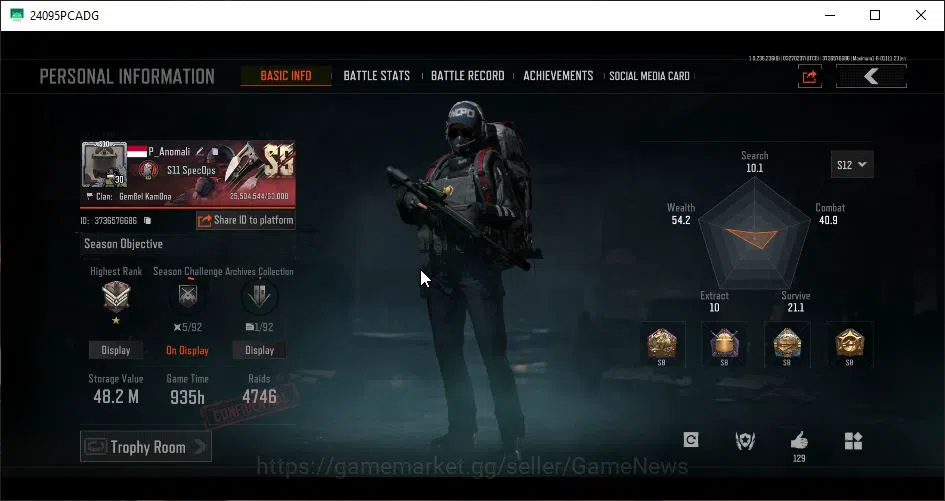Viewport: 945px width, 501px height.
Task: Click the S11 SpecOps title emblem
Action: tap(148, 170)
